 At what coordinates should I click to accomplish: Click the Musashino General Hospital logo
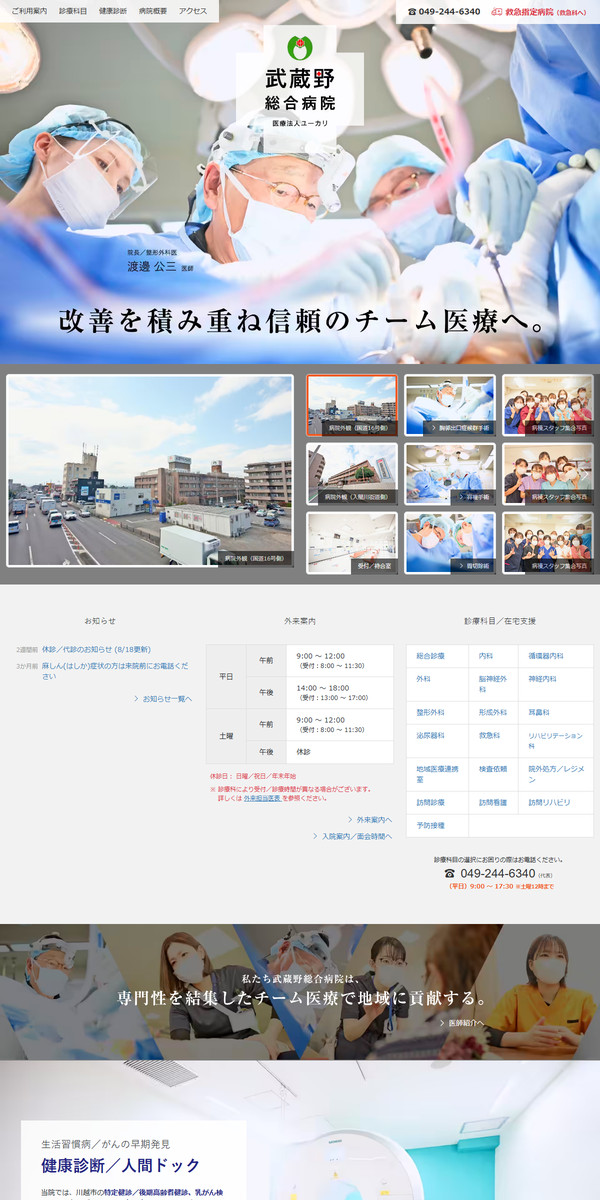click(300, 81)
